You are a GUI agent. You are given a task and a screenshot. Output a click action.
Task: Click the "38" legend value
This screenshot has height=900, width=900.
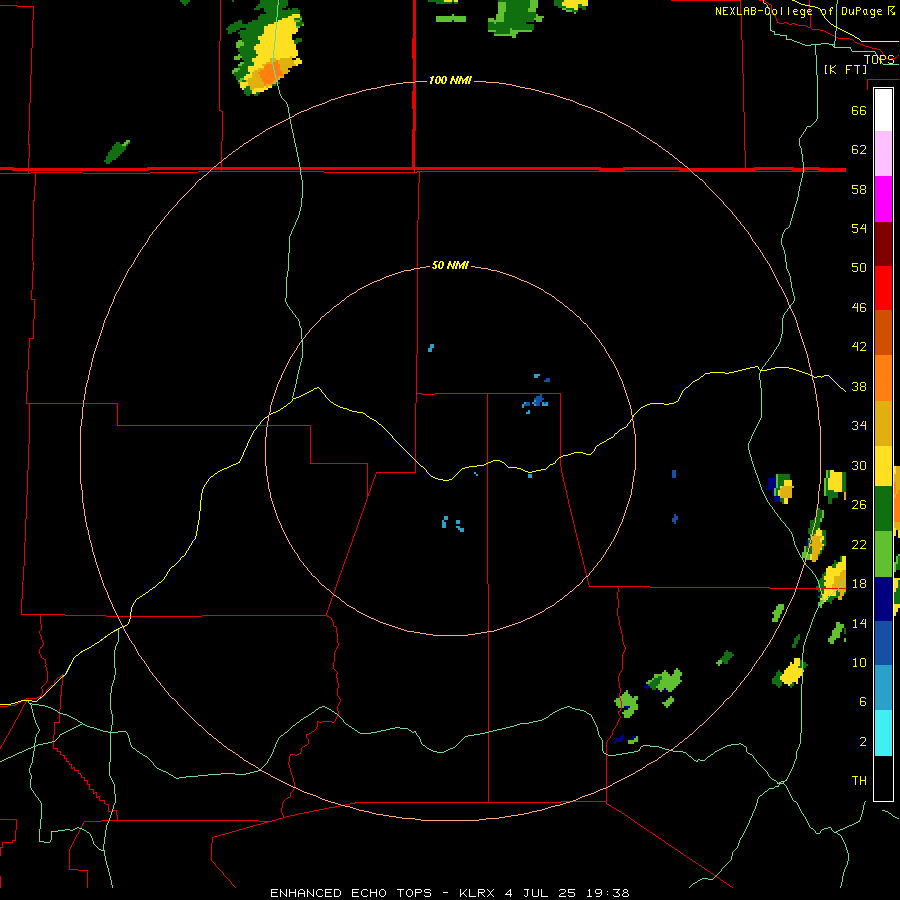859,387
